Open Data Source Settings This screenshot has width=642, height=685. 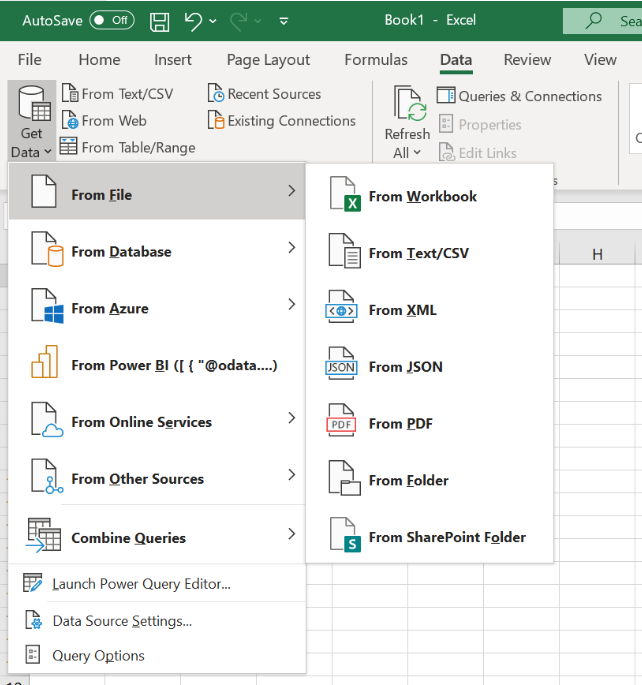[x=157, y=621]
